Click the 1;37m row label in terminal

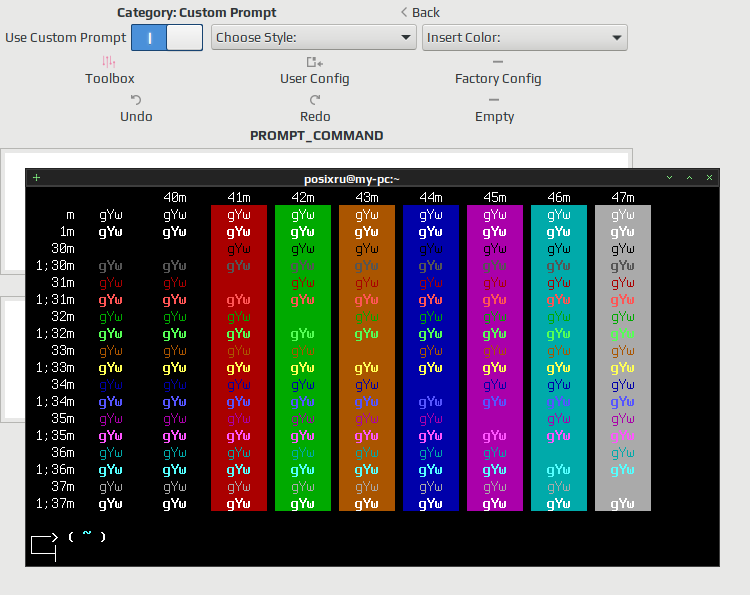click(x=55, y=504)
